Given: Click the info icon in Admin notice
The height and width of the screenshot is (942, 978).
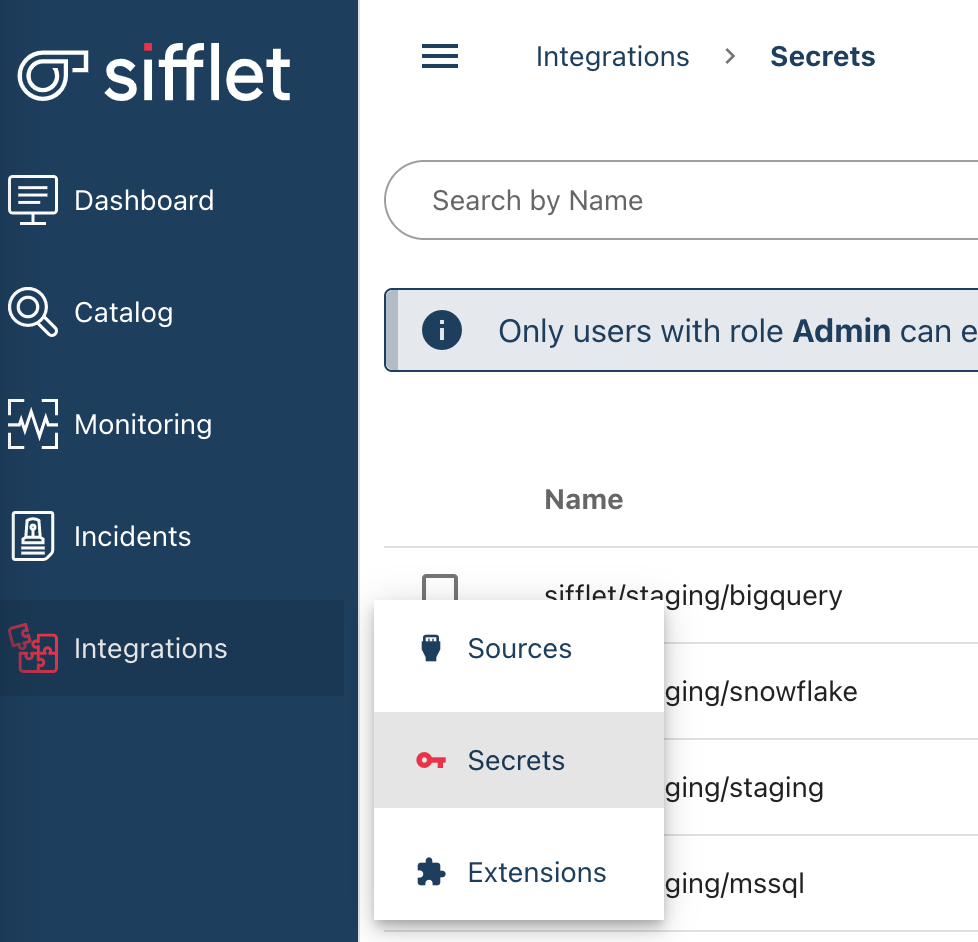Looking at the screenshot, I should click(x=442, y=331).
